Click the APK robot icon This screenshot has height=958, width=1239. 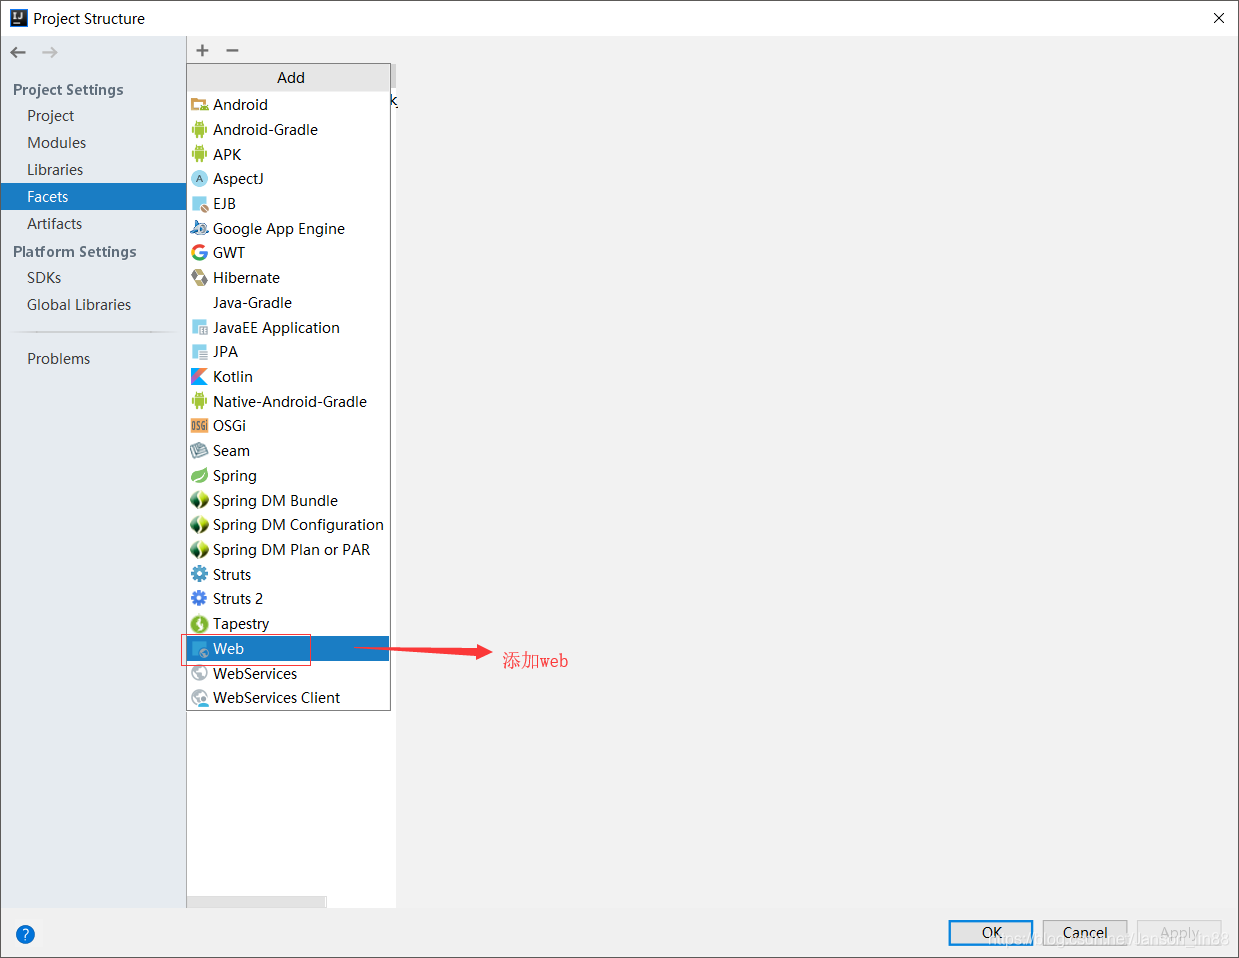coord(199,154)
